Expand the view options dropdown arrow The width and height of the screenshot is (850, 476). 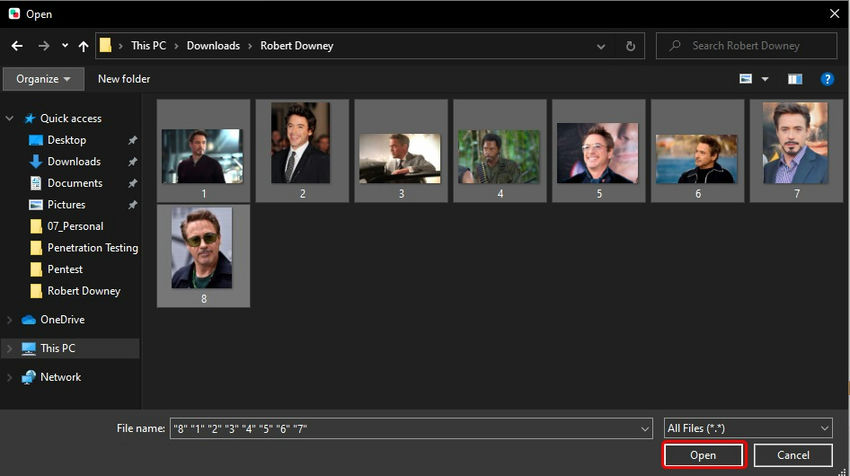pos(765,78)
